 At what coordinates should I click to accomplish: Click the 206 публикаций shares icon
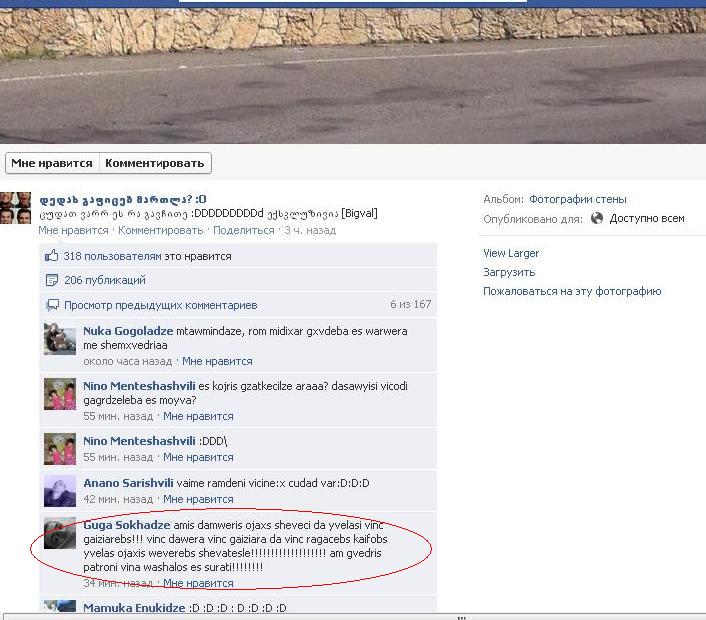click(x=52, y=280)
